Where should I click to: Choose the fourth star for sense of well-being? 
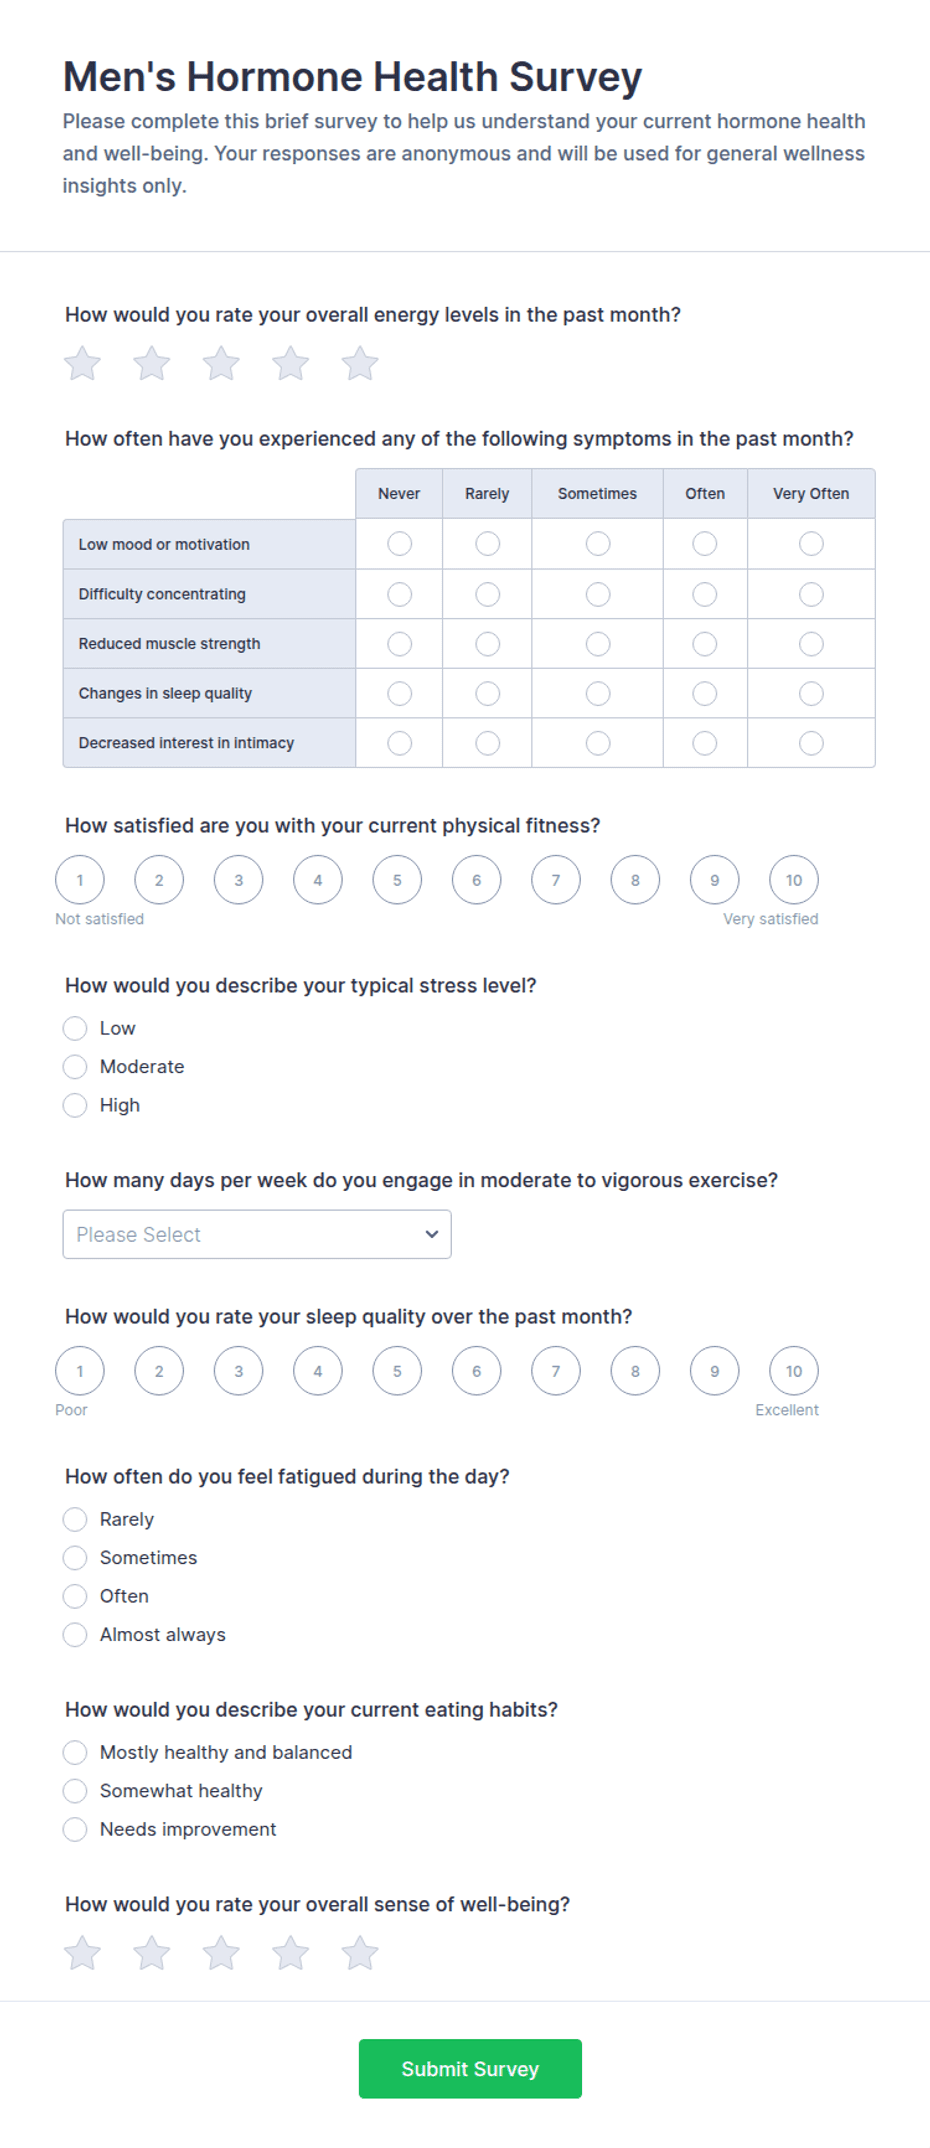[x=291, y=1953]
